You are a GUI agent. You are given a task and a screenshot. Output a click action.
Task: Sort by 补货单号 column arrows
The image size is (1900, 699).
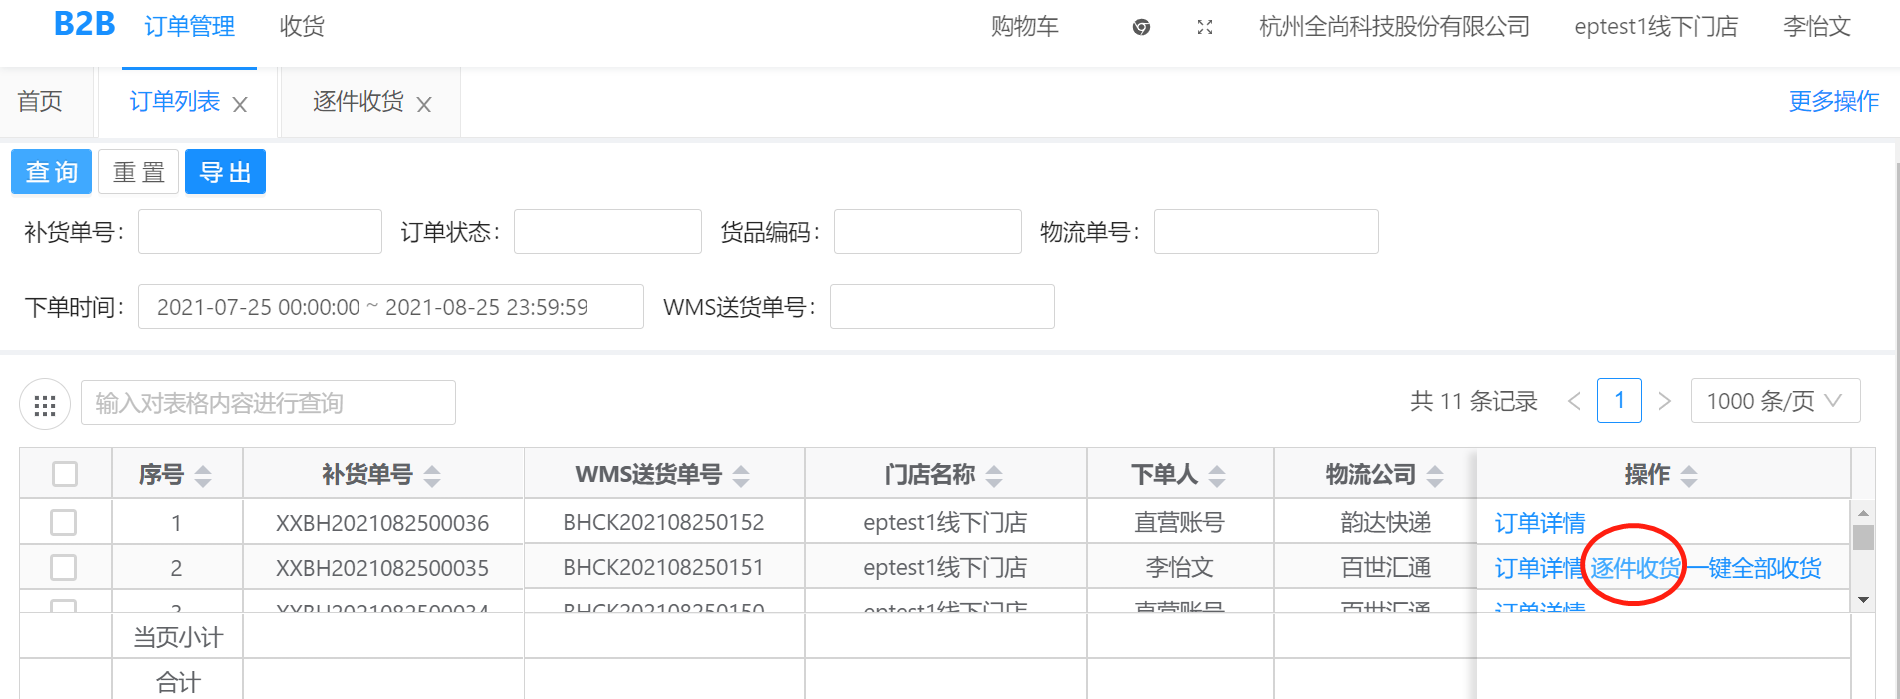click(x=432, y=476)
